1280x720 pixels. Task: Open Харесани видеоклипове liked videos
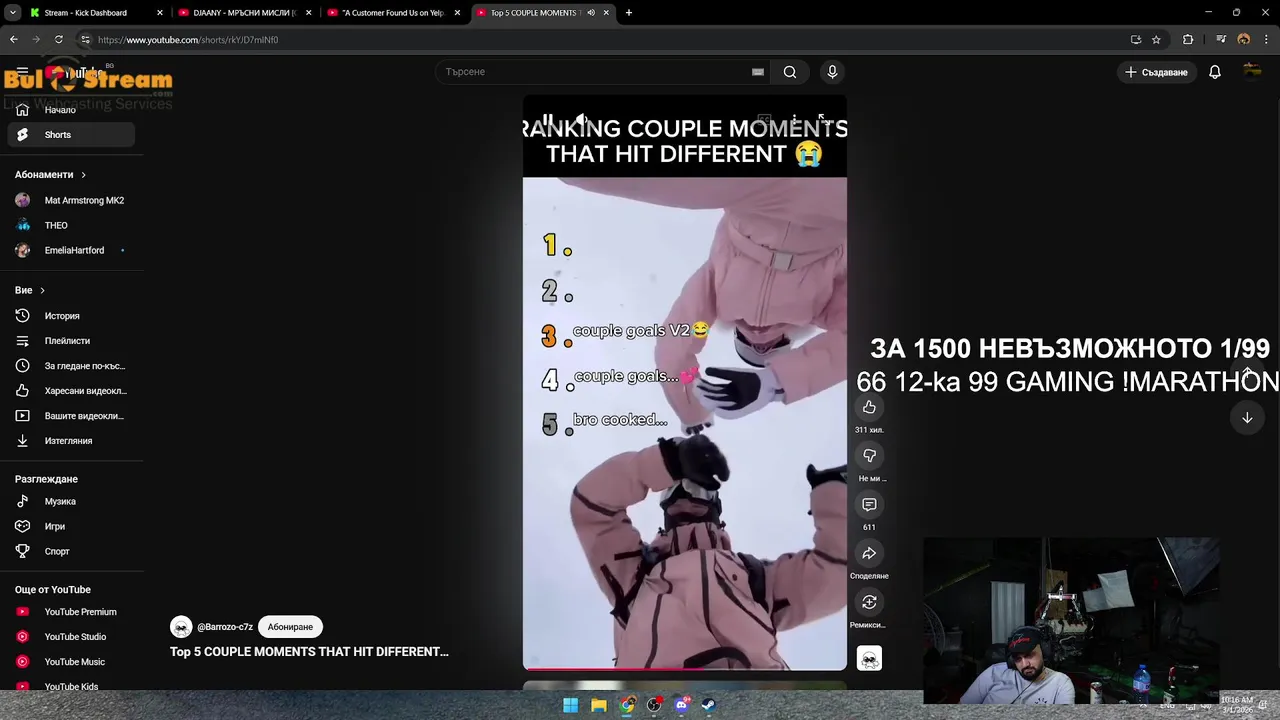point(71,391)
